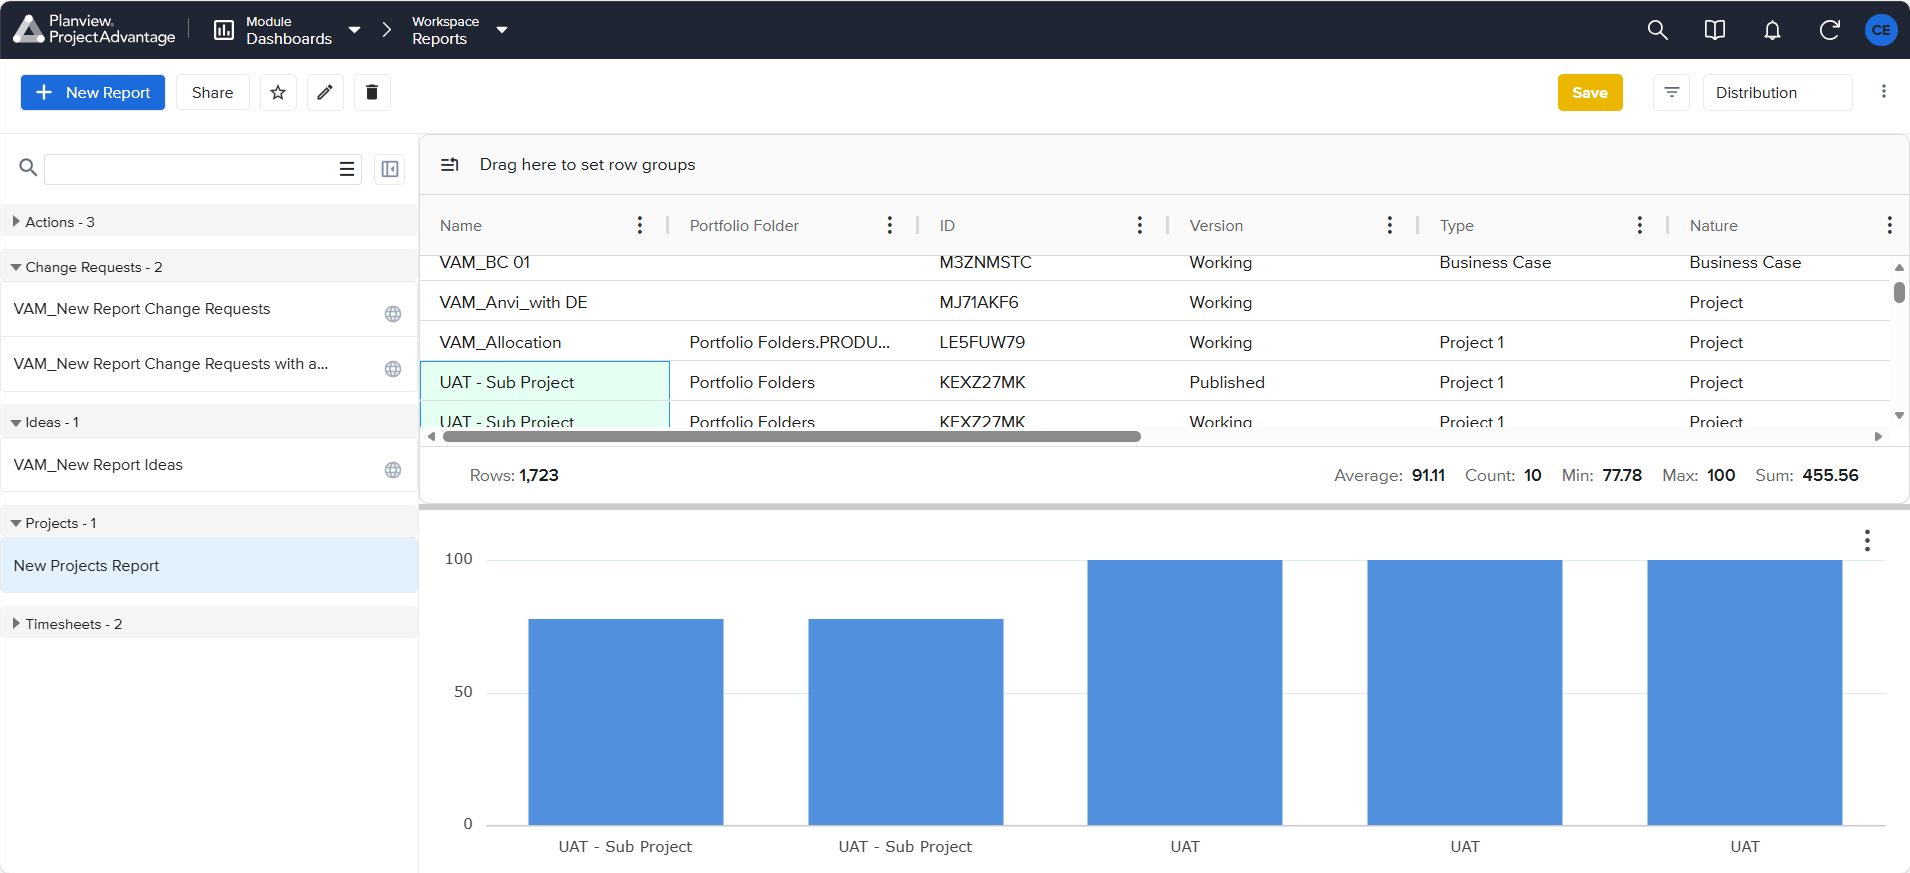Toggle the side panel layout icon
The height and width of the screenshot is (873, 1910).
click(390, 169)
